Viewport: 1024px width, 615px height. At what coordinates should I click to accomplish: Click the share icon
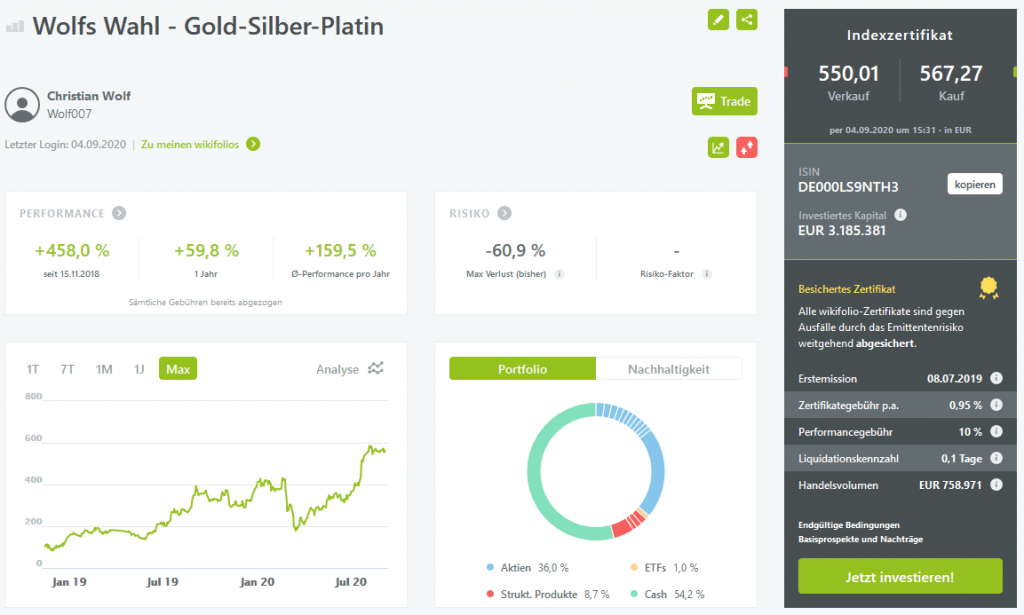click(x=746, y=20)
